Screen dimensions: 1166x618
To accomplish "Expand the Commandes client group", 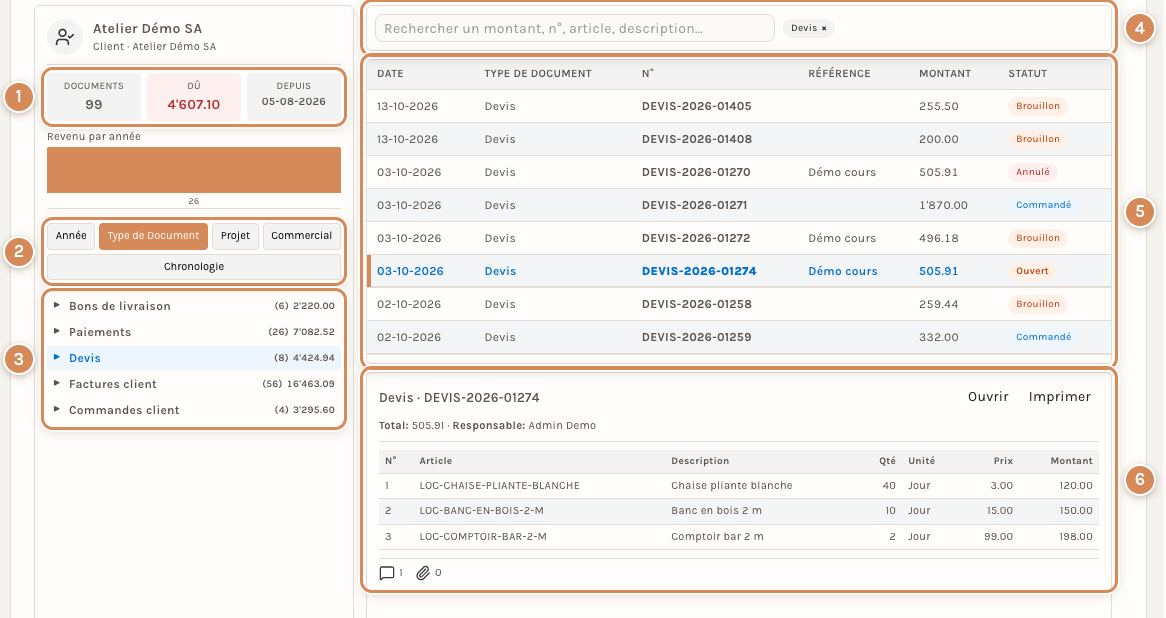I will (x=57, y=409).
